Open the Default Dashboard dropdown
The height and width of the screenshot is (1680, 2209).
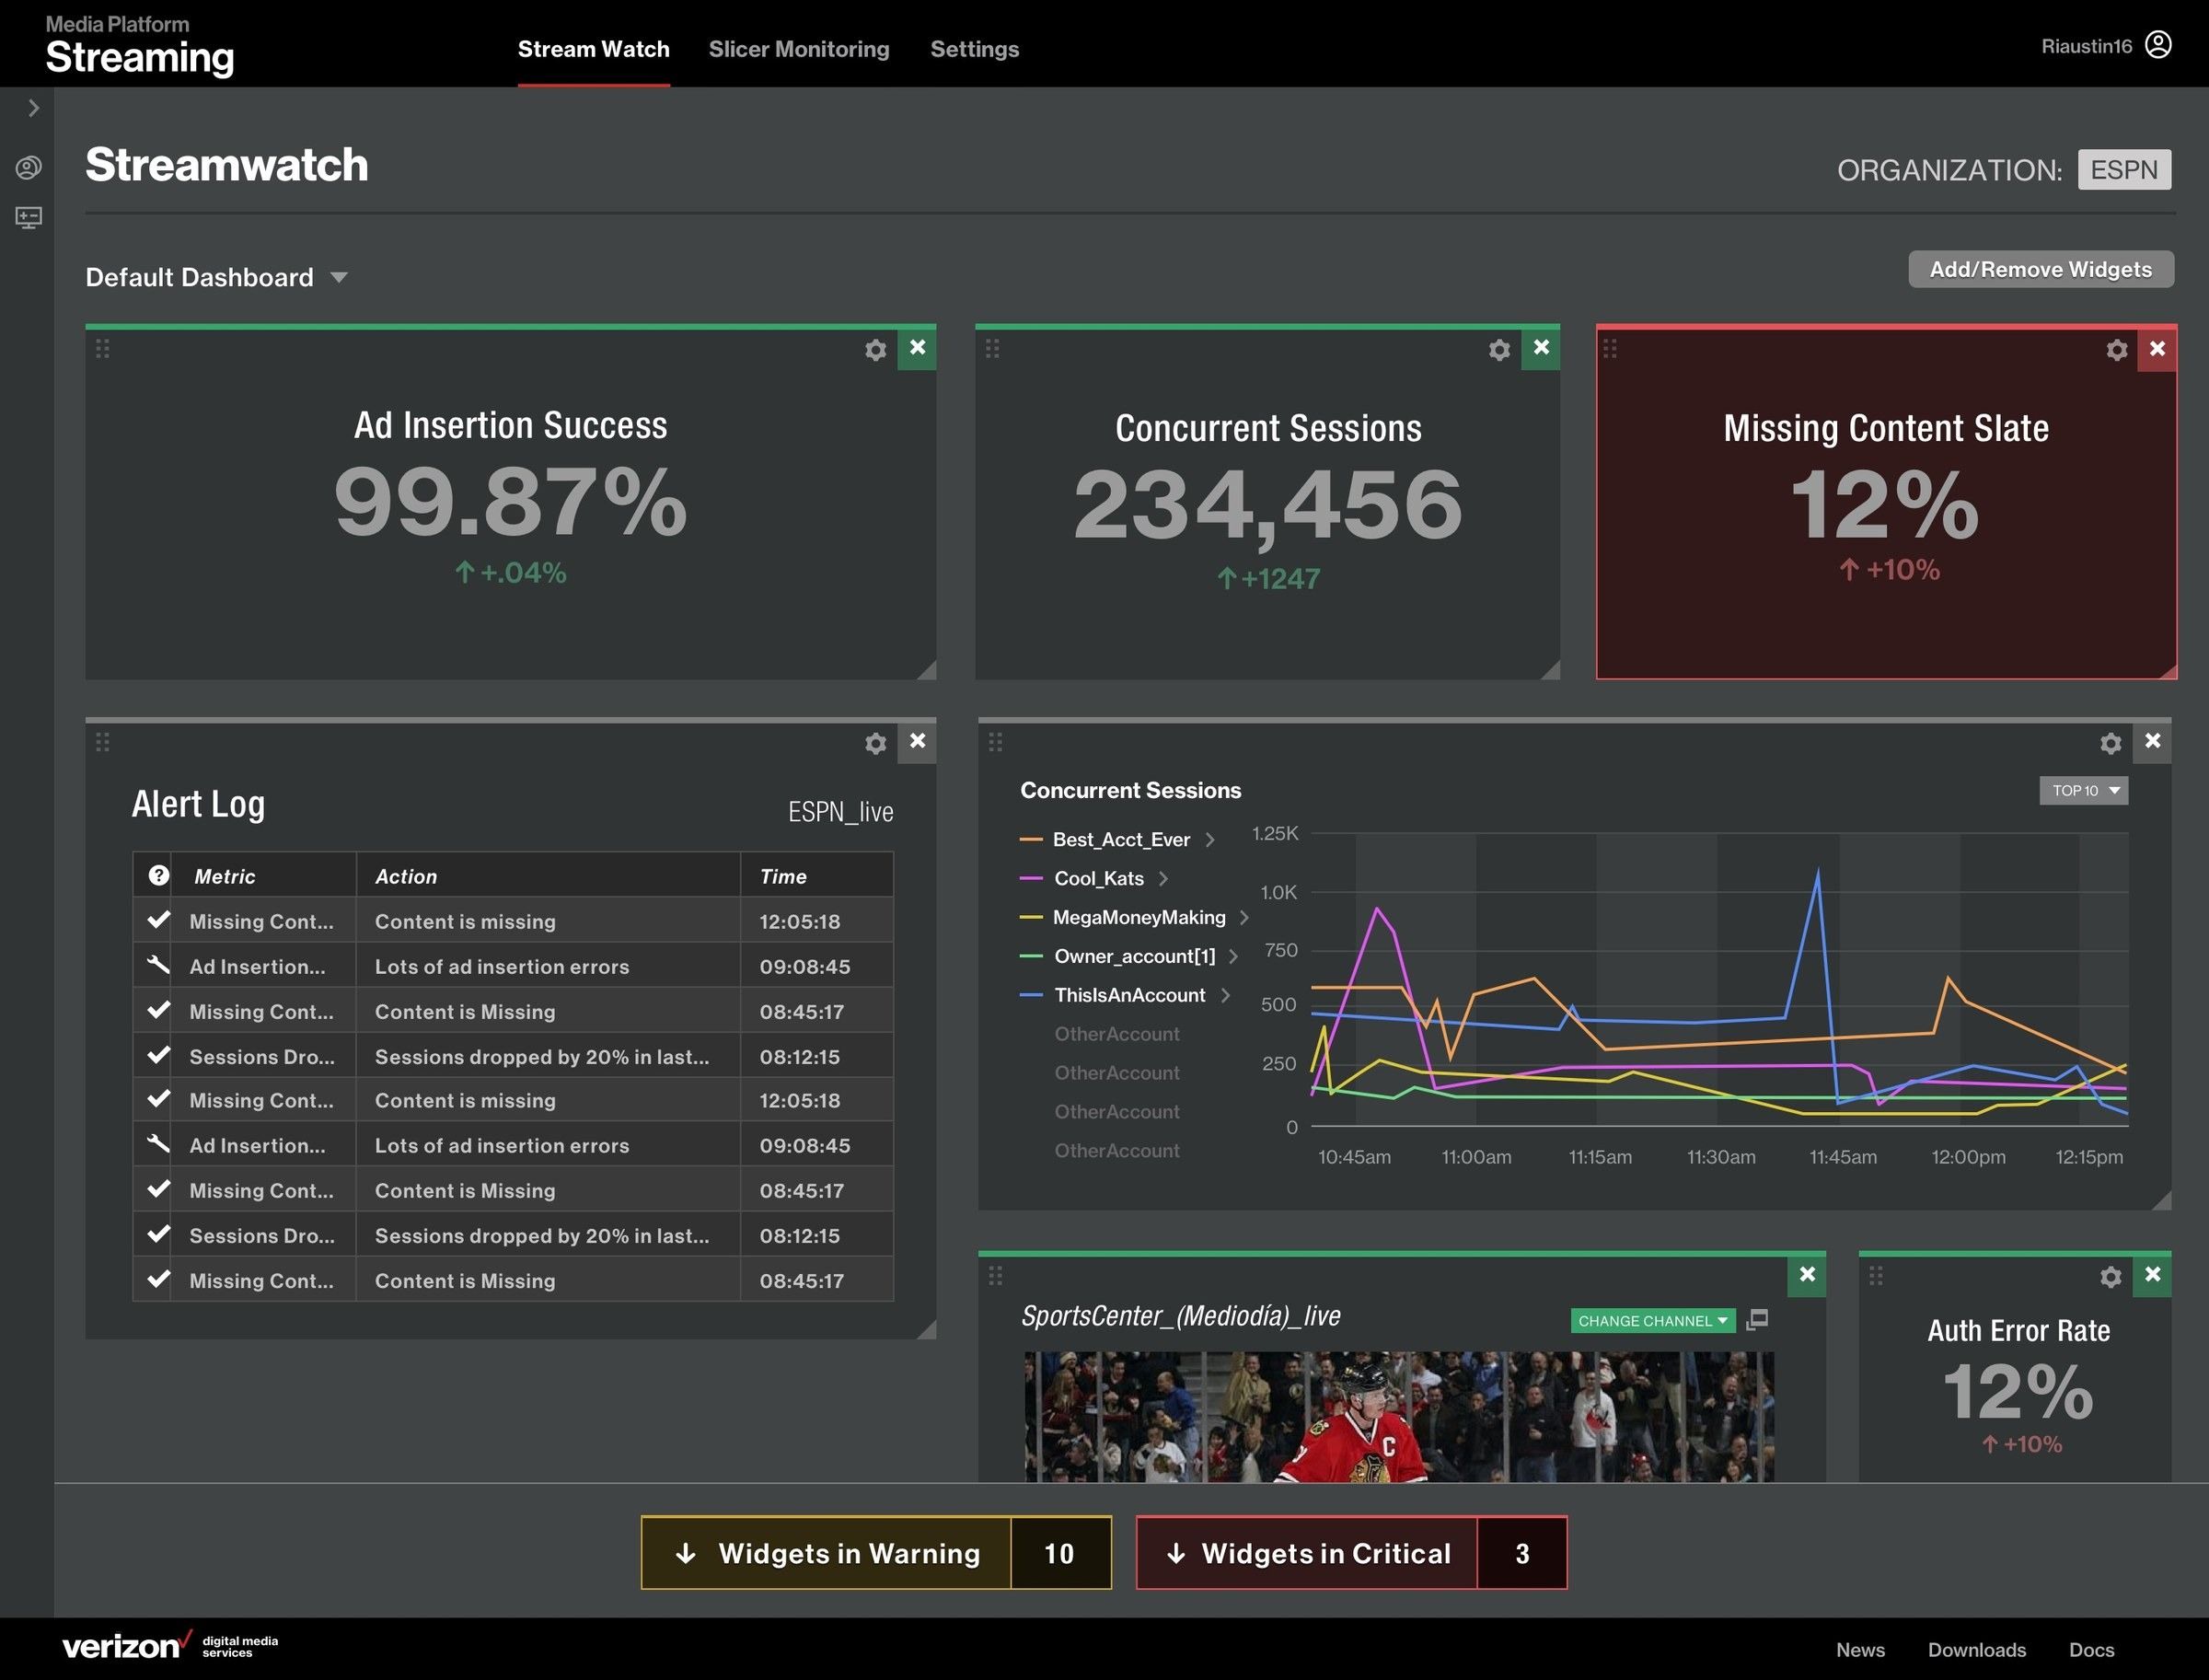(217, 277)
